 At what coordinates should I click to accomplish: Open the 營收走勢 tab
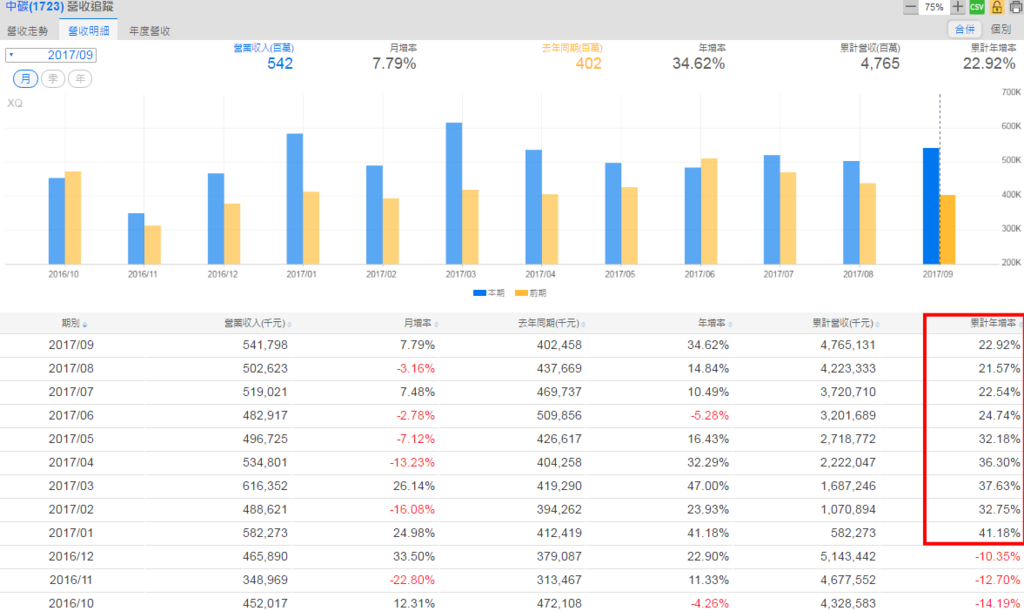click(x=27, y=31)
